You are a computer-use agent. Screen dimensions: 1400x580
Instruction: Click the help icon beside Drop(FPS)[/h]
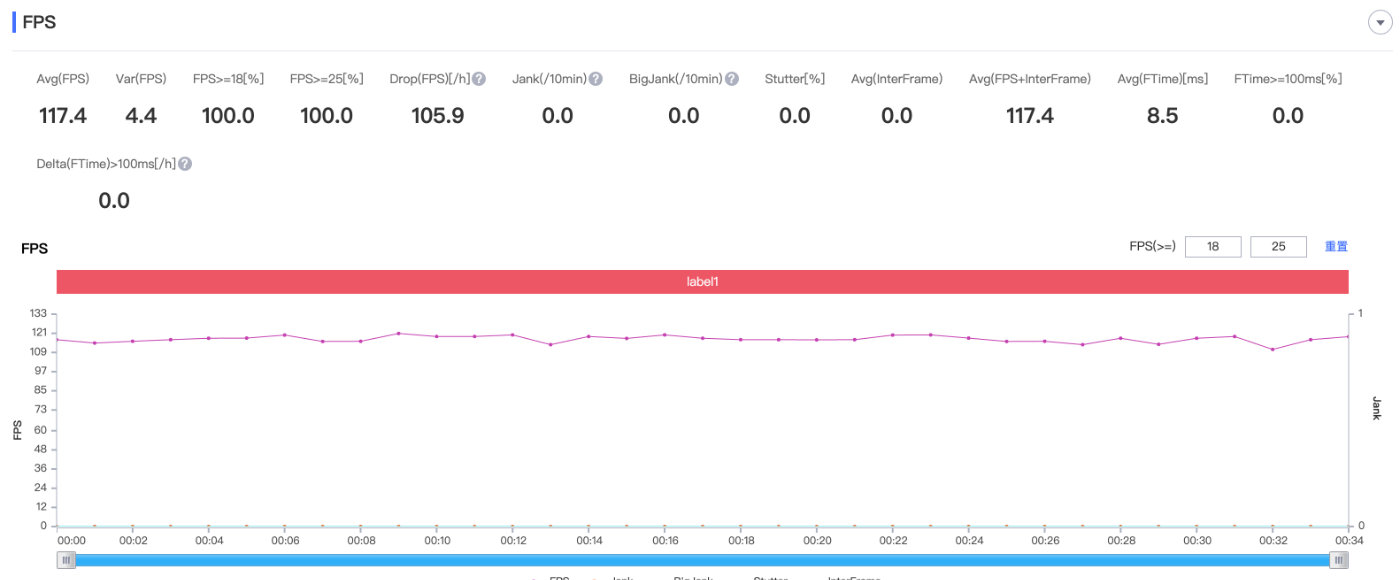point(479,79)
